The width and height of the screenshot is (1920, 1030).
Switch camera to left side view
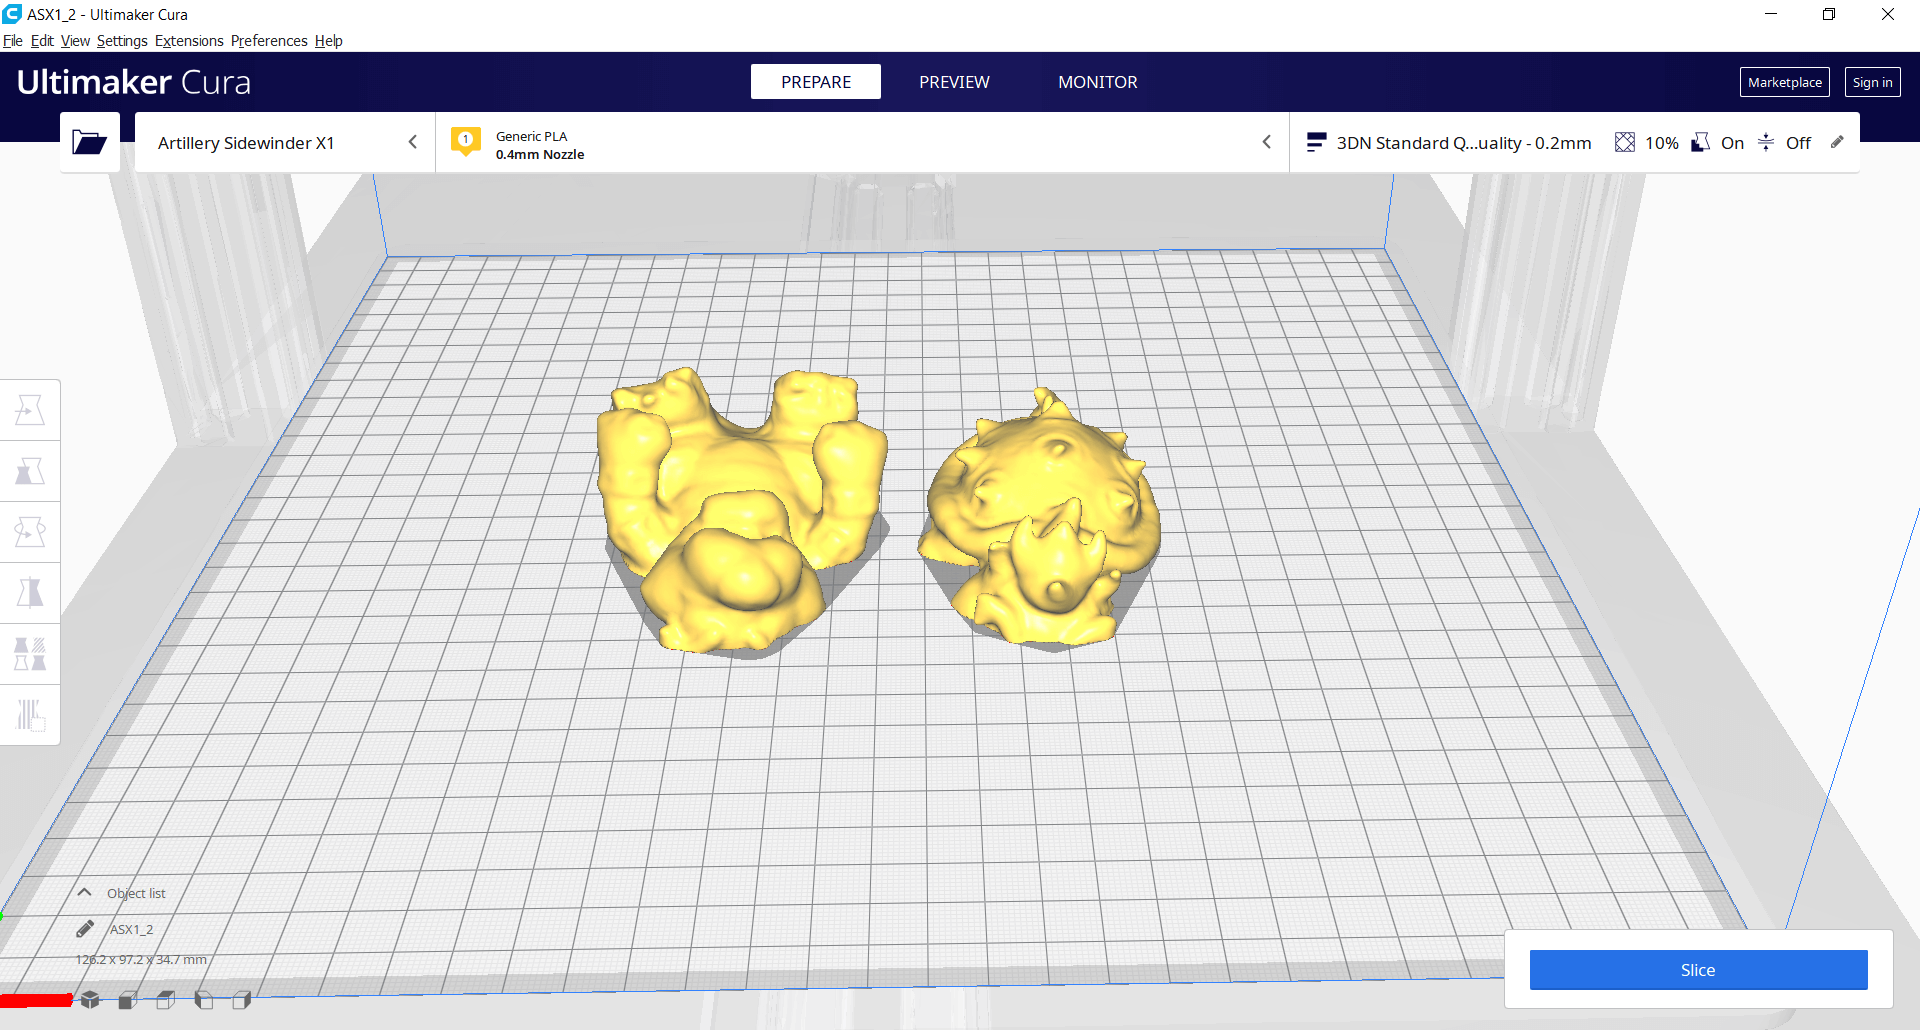click(204, 999)
